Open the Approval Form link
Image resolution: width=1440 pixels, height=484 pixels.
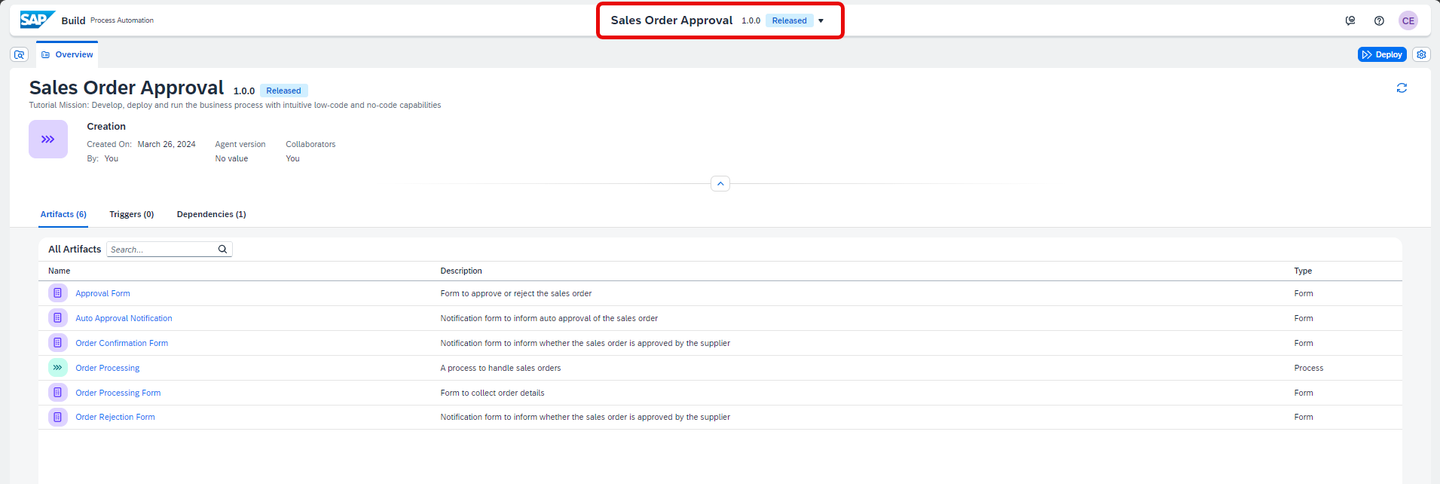point(103,293)
